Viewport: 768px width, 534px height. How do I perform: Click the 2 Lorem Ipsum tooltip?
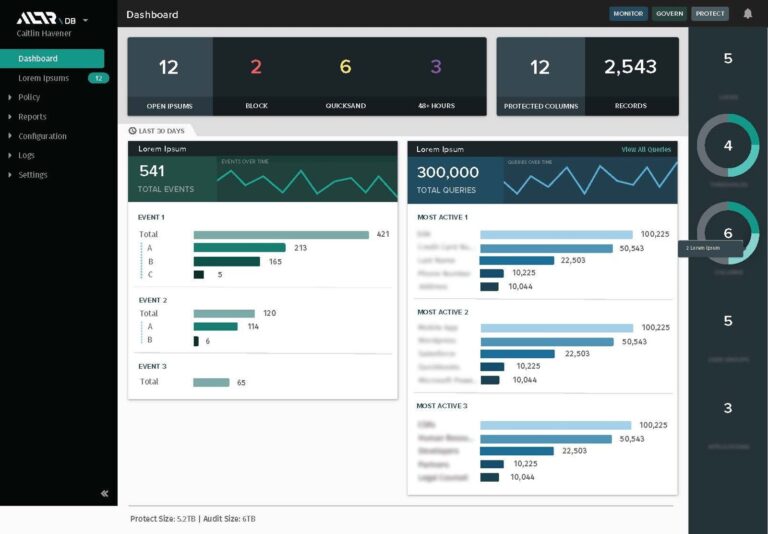710,248
